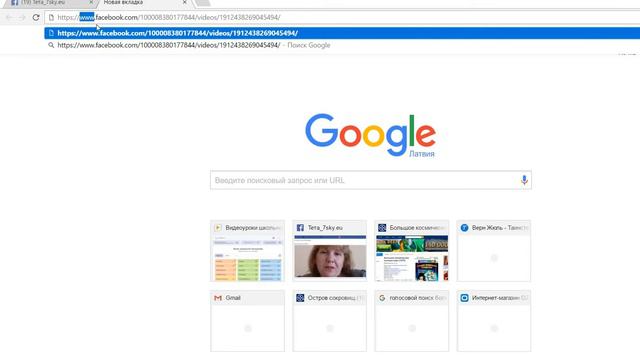Click the new tab button

pyautogui.click(x=202, y=2)
